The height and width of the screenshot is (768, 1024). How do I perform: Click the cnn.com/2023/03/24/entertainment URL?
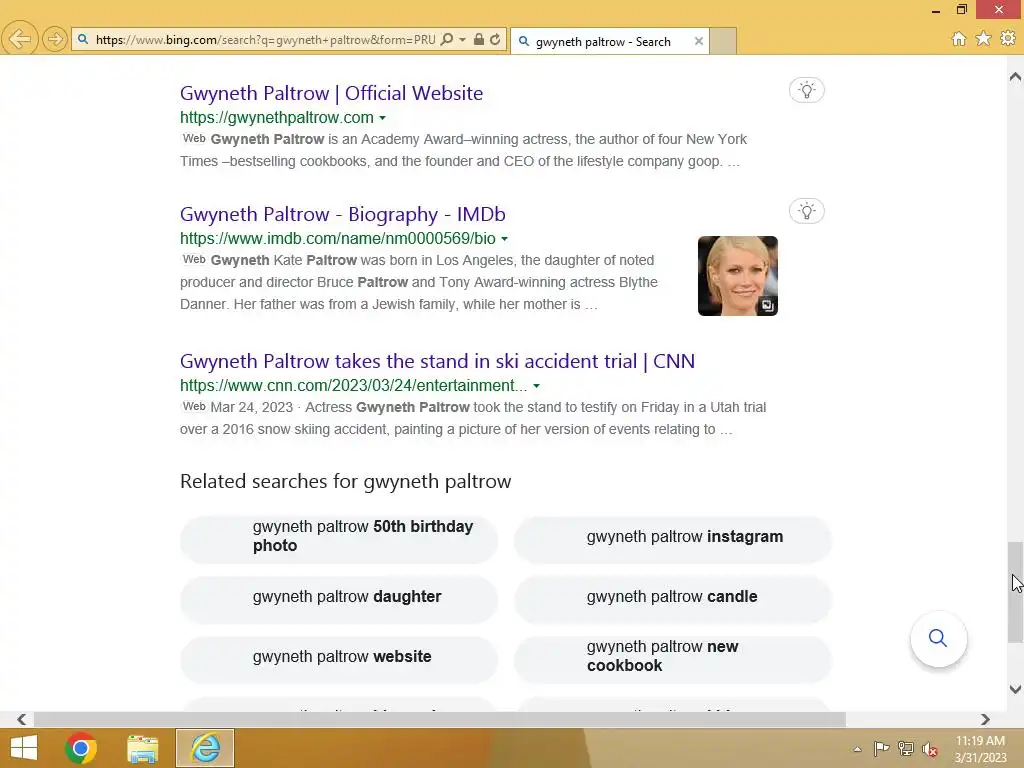[x=353, y=385]
